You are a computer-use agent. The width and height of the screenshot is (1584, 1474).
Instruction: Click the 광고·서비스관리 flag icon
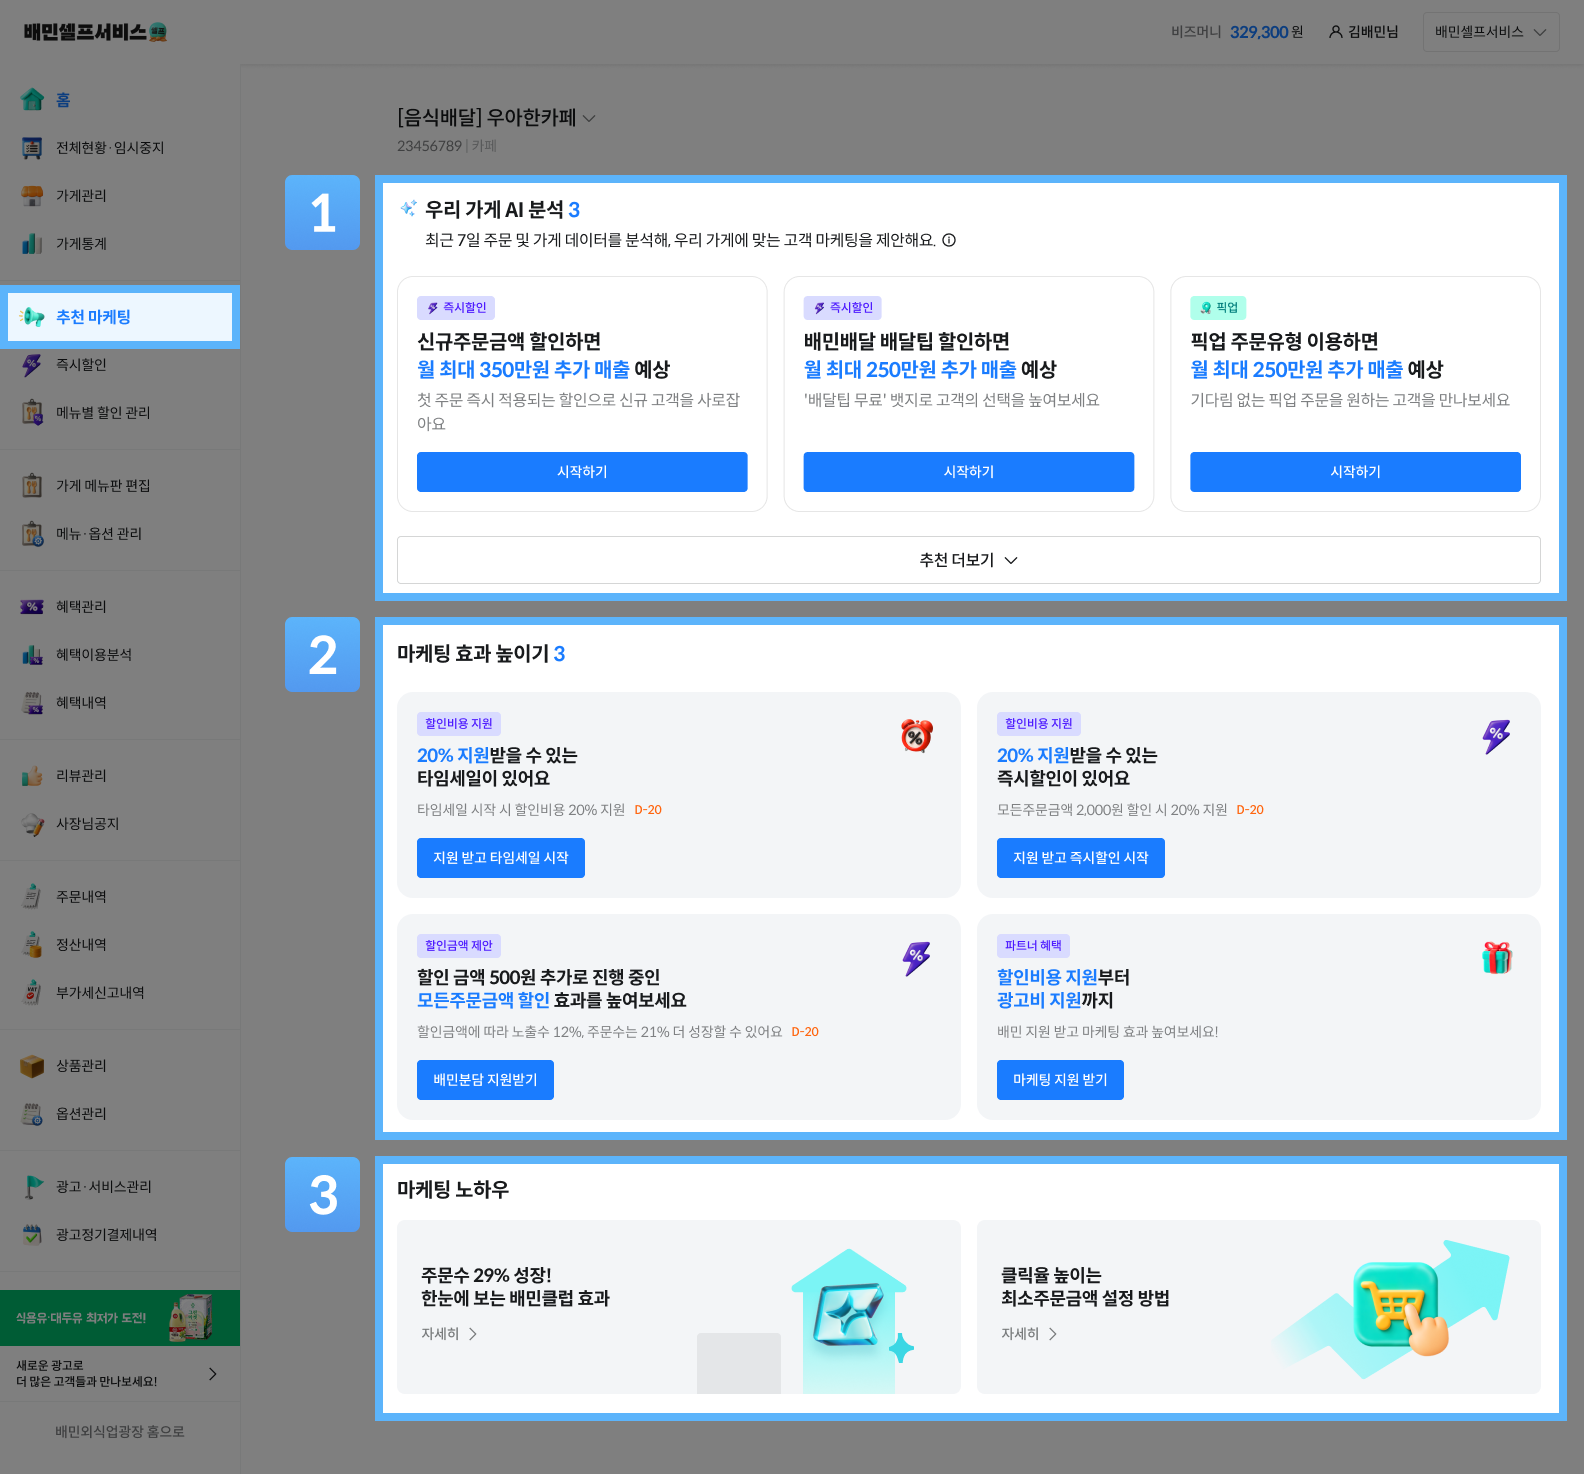pyautogui.click(x=33, y=1187)
